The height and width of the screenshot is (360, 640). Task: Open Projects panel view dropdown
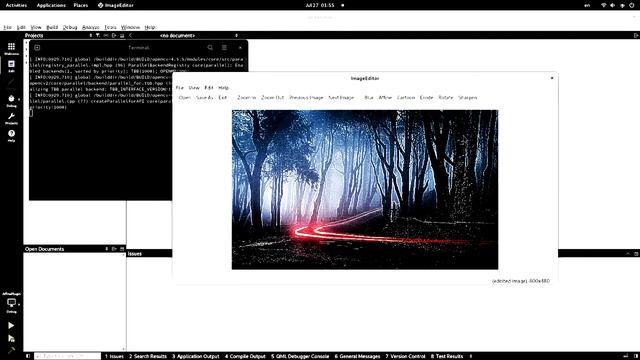[91, 36]
